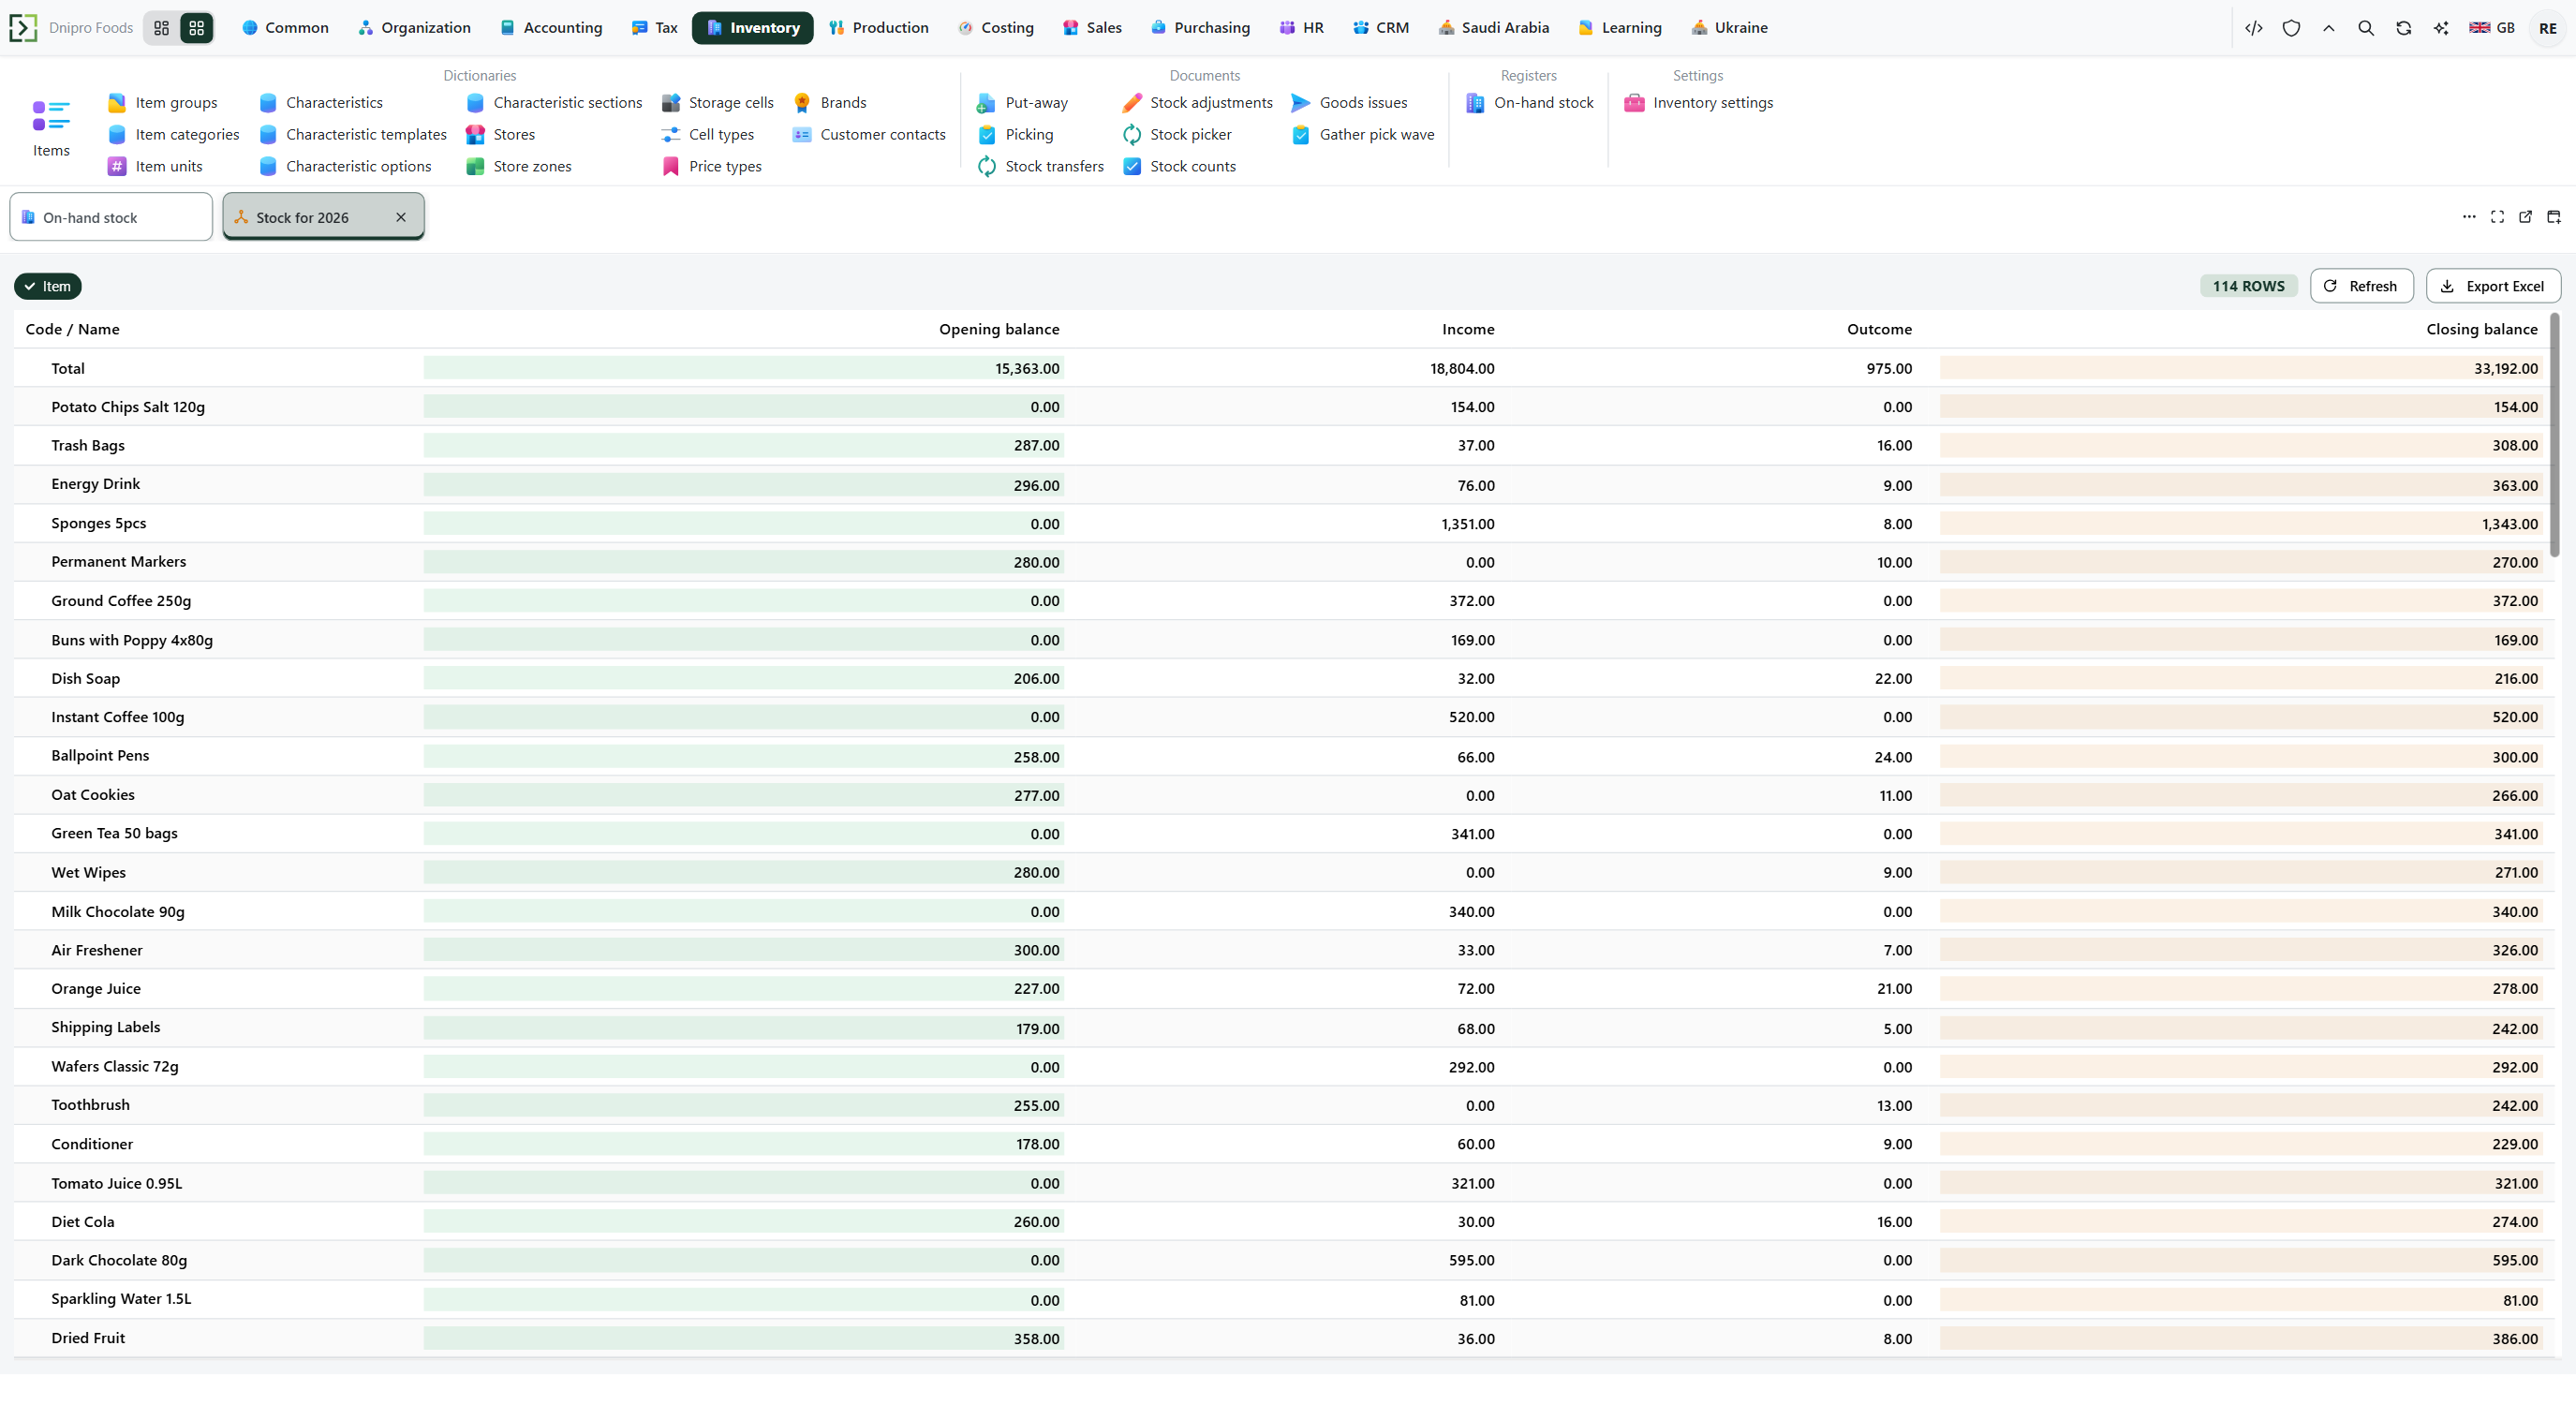Click the sync arrows icon in top bar

pyautogui.click(x=2404, y=28)
